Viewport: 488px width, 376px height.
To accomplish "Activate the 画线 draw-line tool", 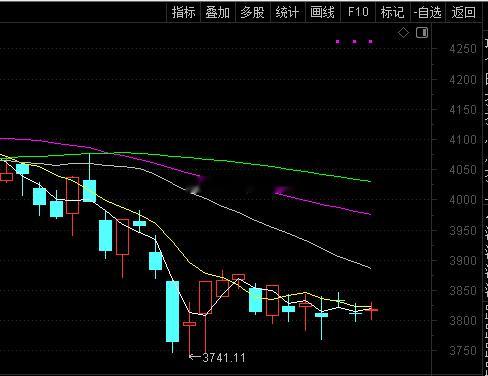I will click(x=322, y=13).
